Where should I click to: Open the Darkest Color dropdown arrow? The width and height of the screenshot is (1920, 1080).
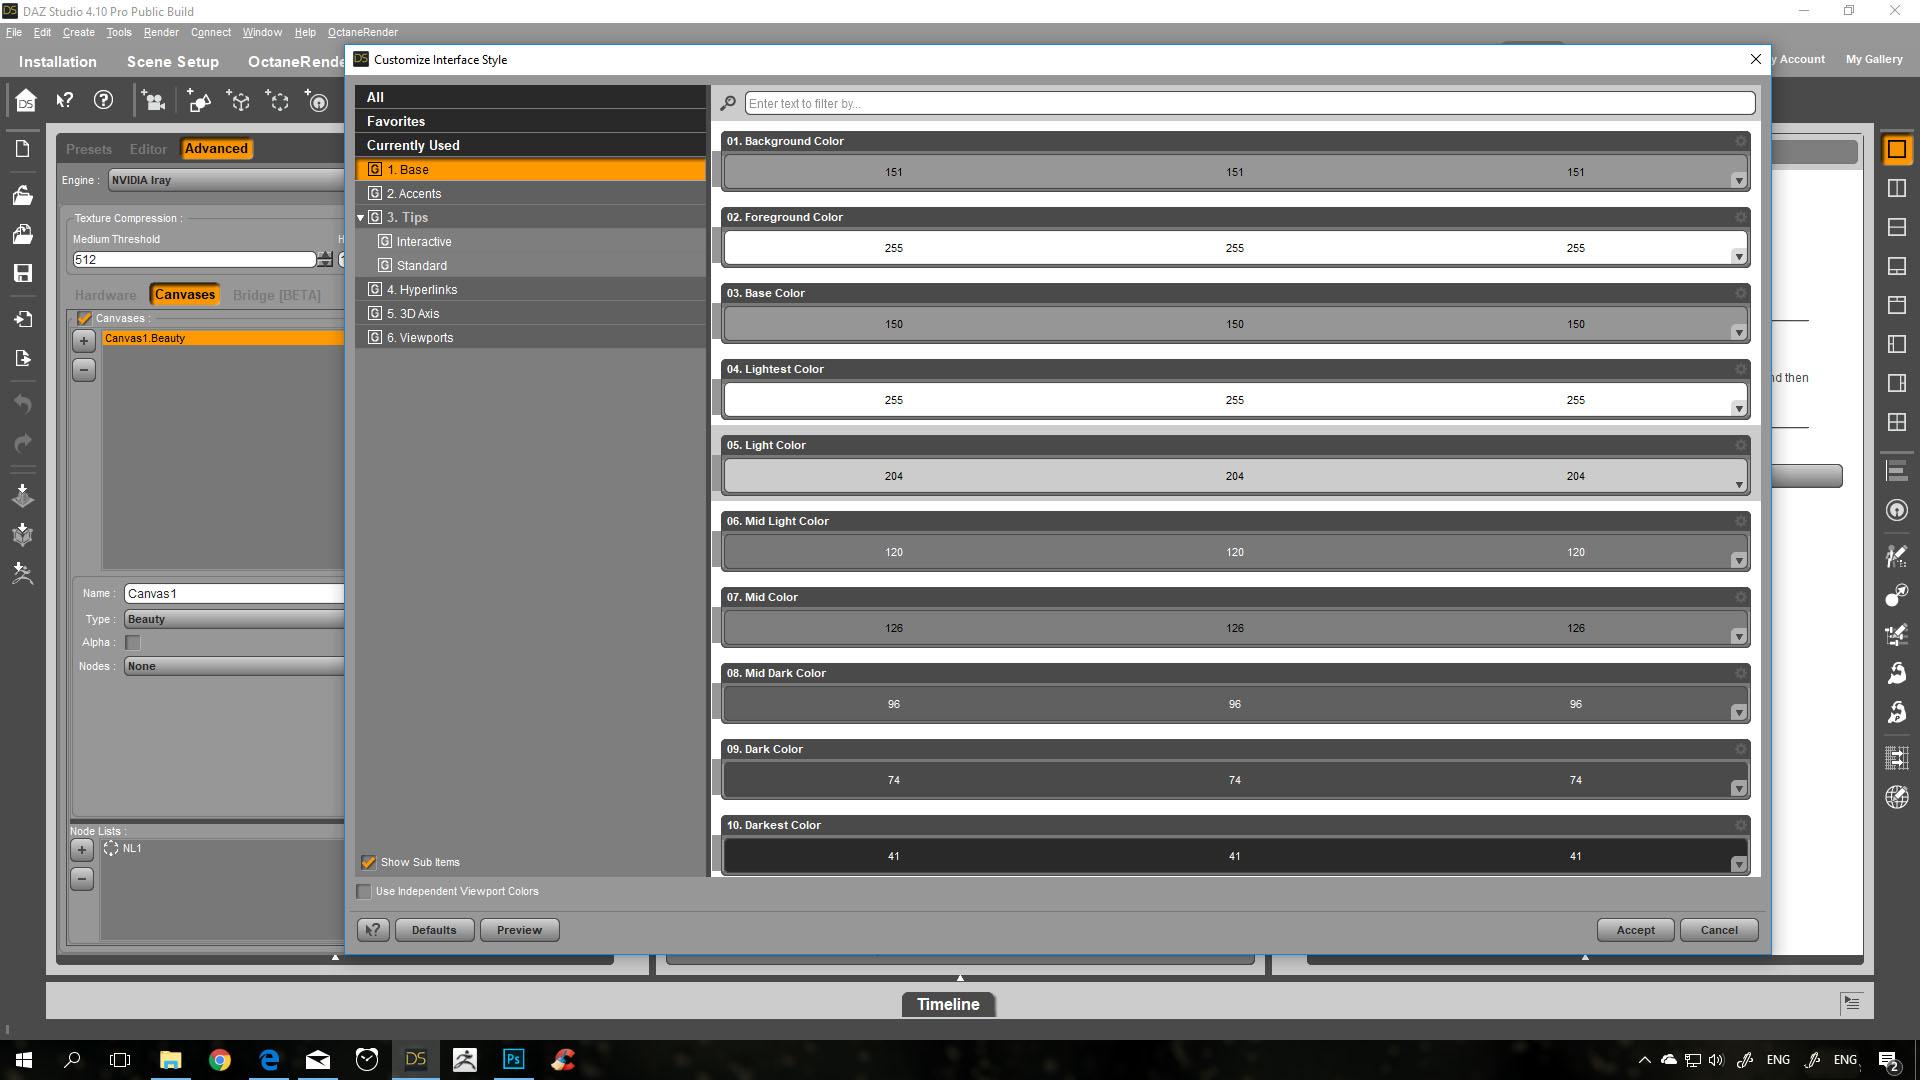pyautogui.click(x=1738, y=864)
